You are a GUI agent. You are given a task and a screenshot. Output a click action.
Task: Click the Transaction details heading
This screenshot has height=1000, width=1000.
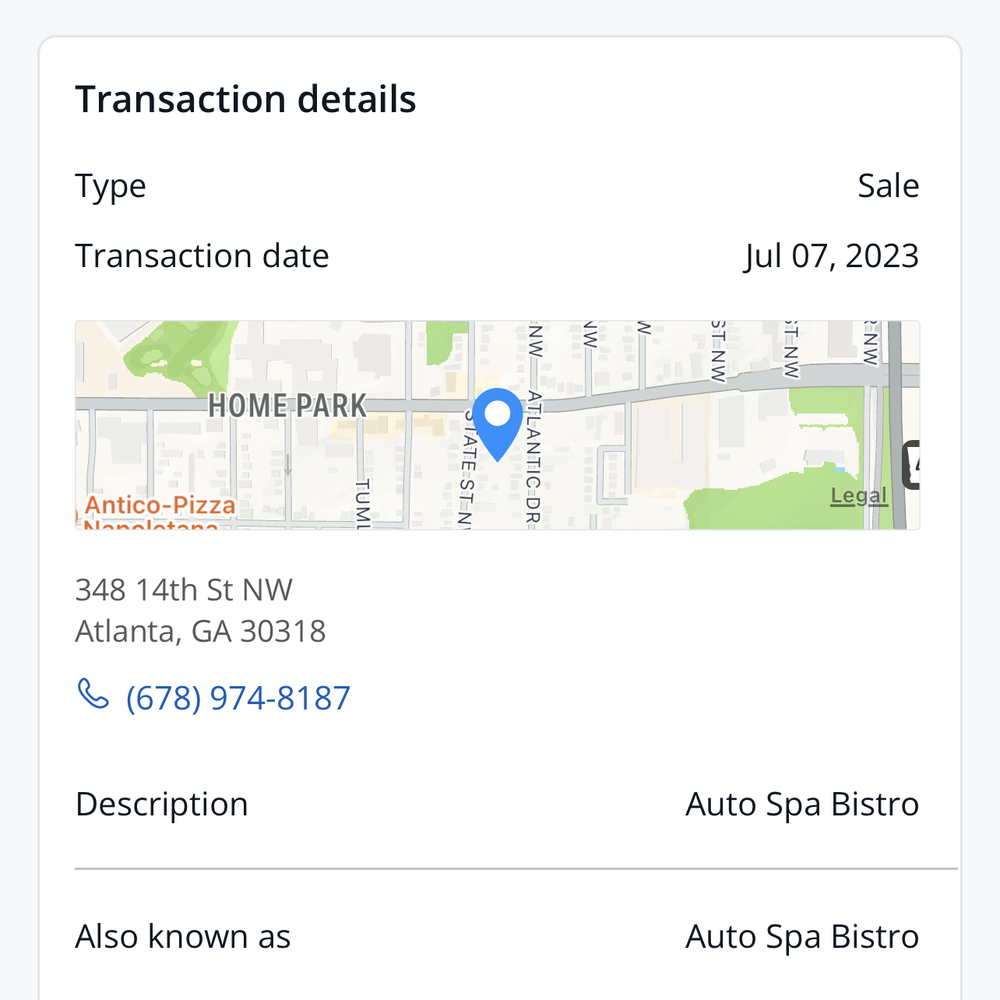[246, 99]
